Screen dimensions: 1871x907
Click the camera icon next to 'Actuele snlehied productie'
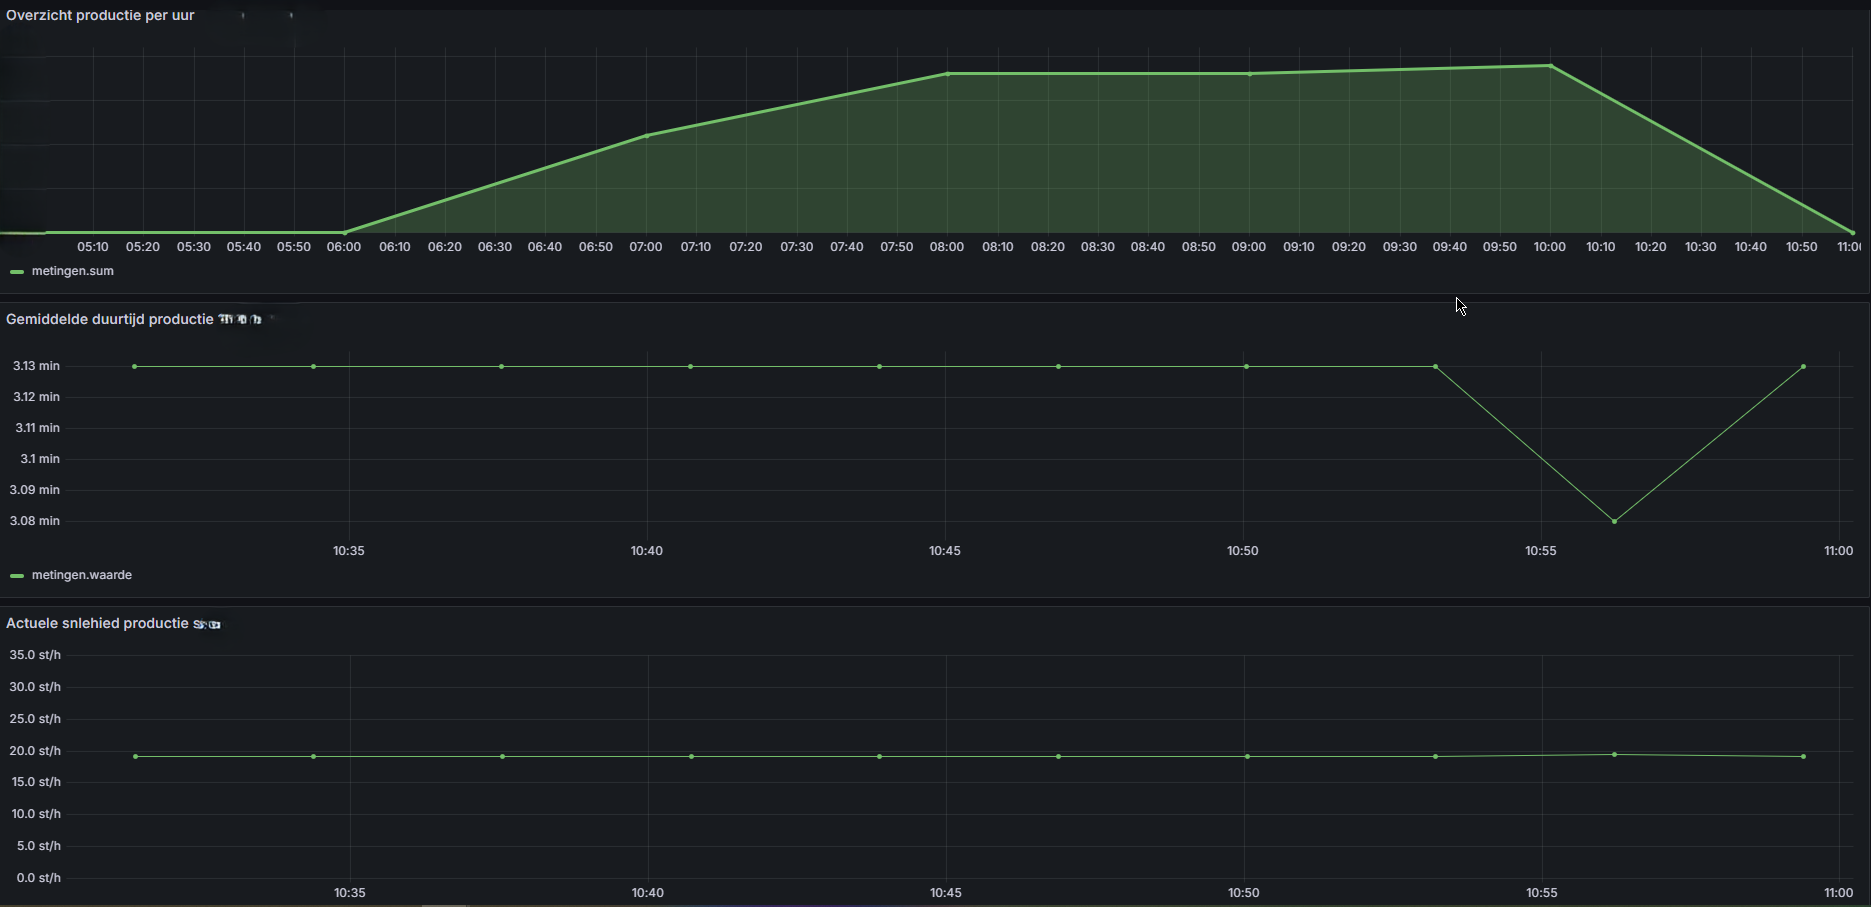click(213, 623)
